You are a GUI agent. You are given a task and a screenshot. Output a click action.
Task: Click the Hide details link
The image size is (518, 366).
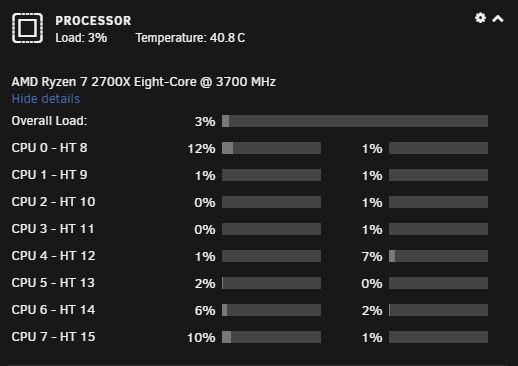(46, 99)
